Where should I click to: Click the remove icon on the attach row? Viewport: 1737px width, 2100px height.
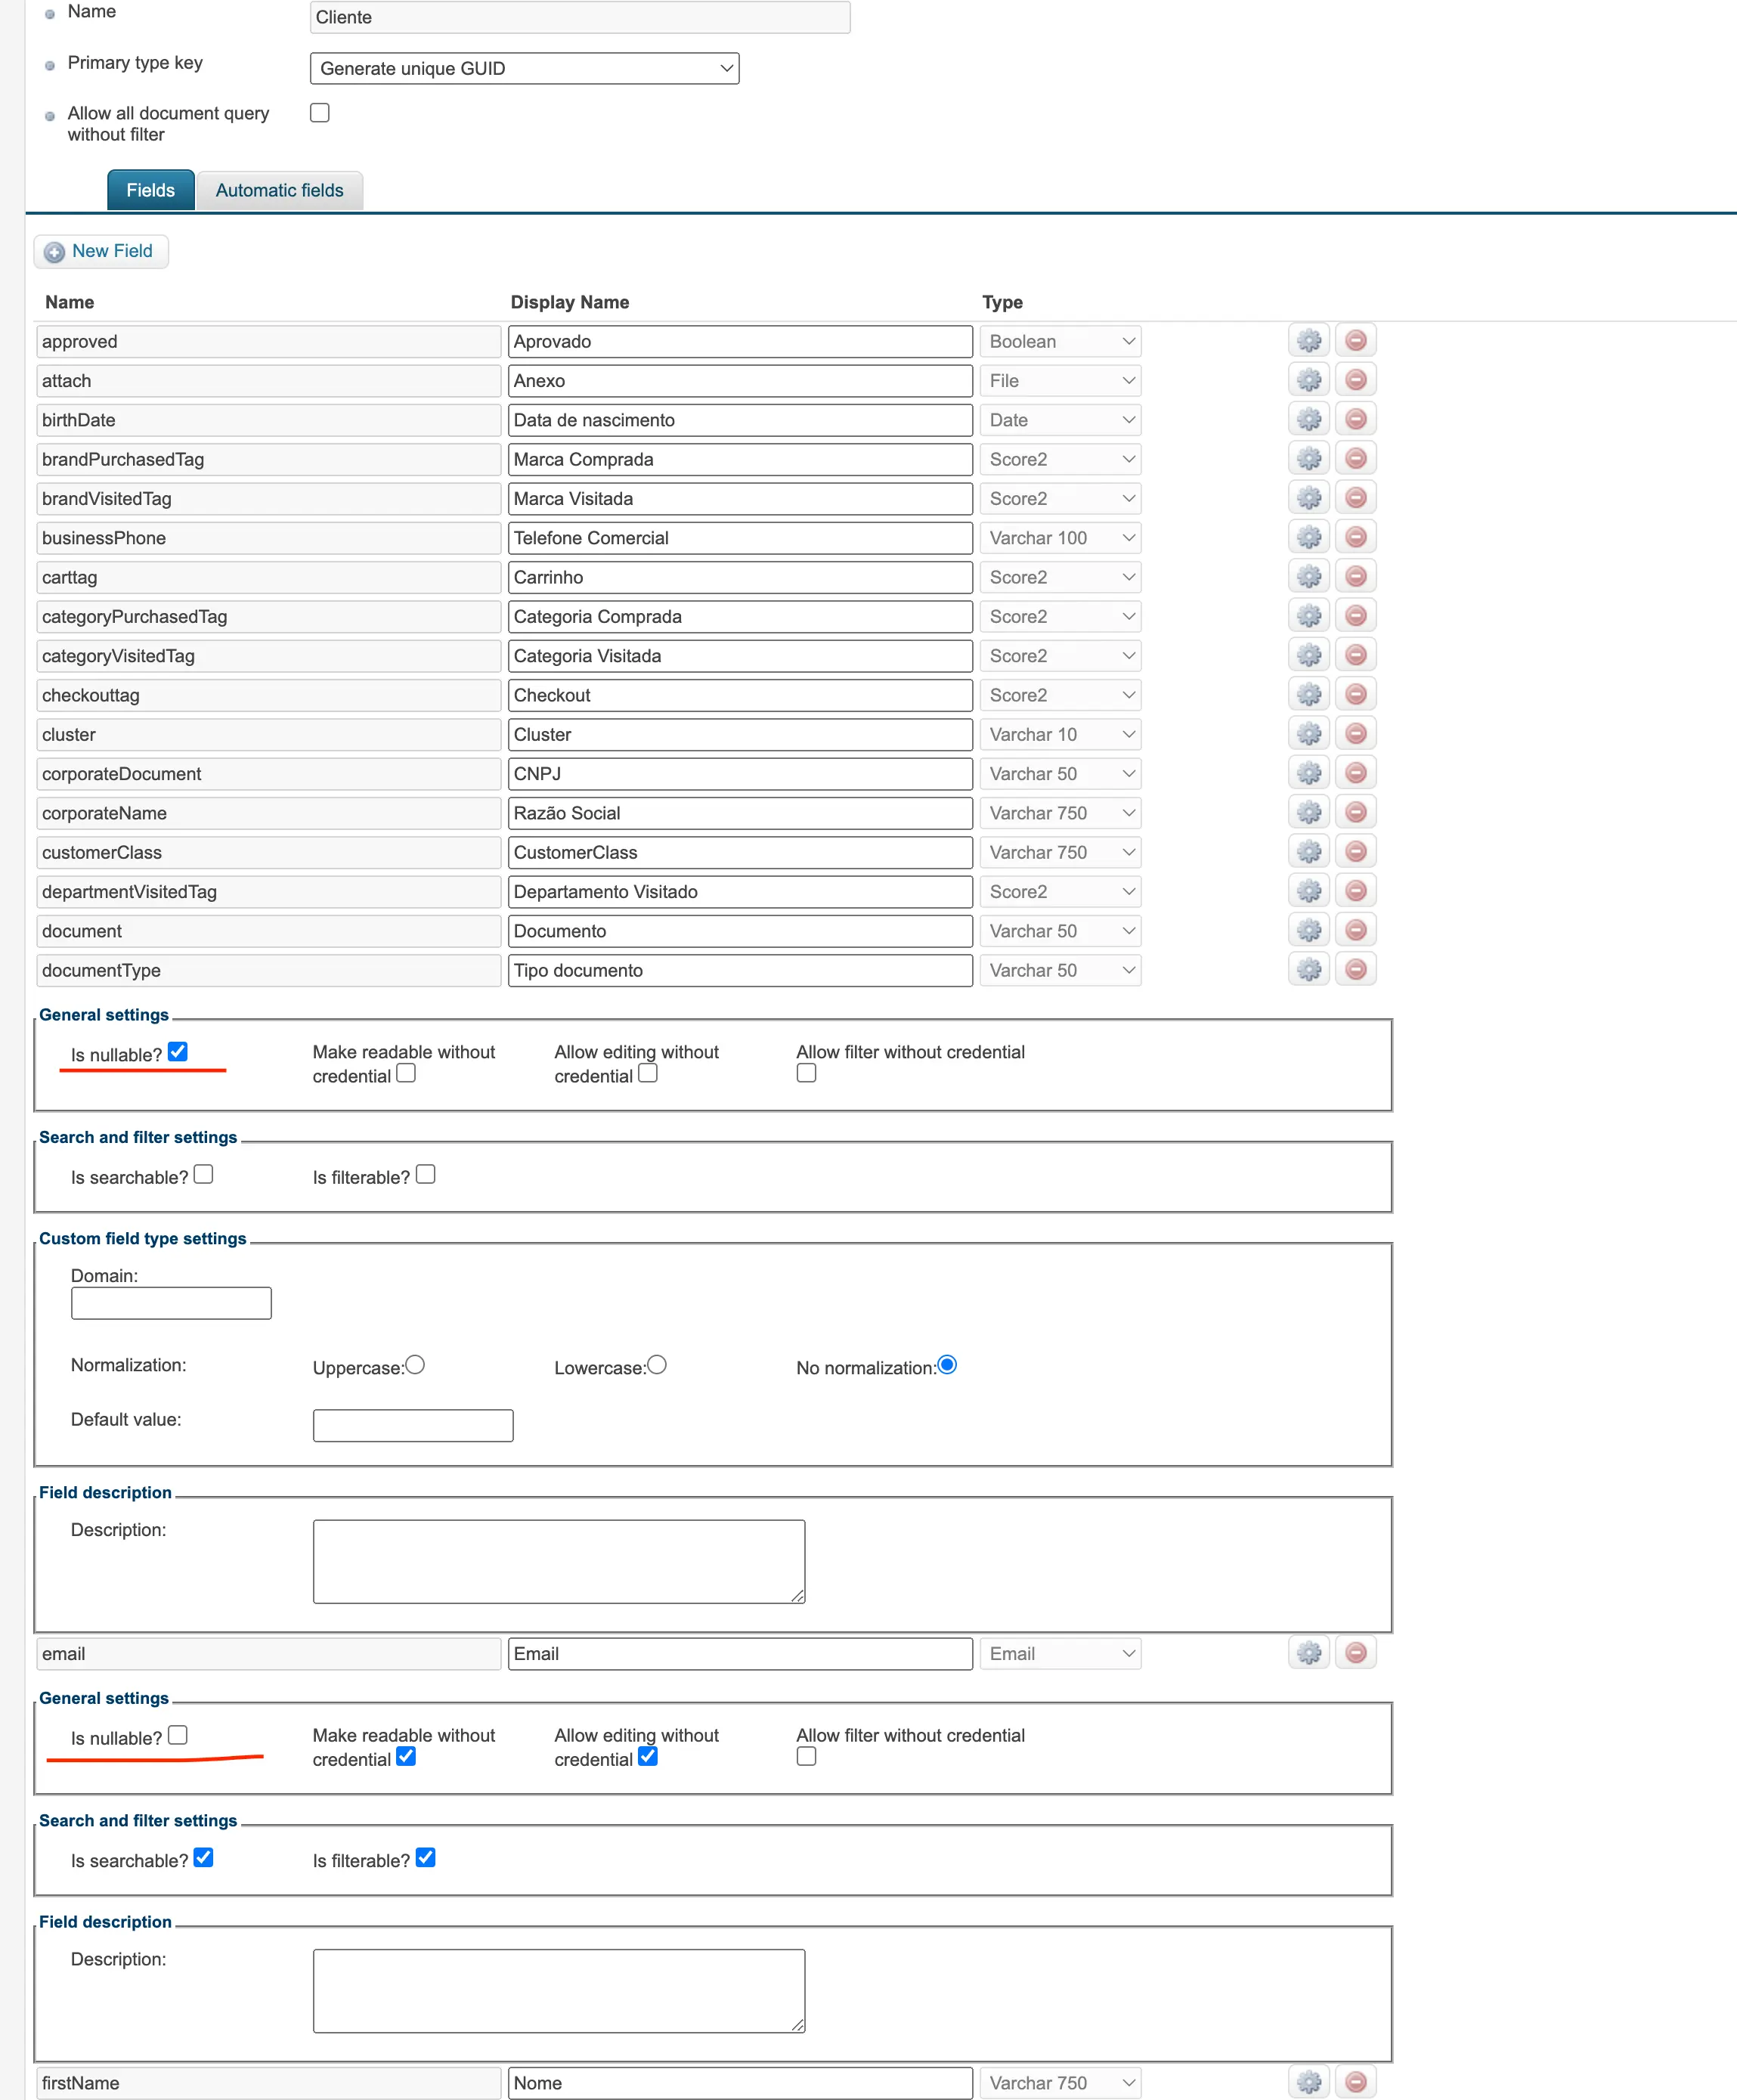point(1356,380)
